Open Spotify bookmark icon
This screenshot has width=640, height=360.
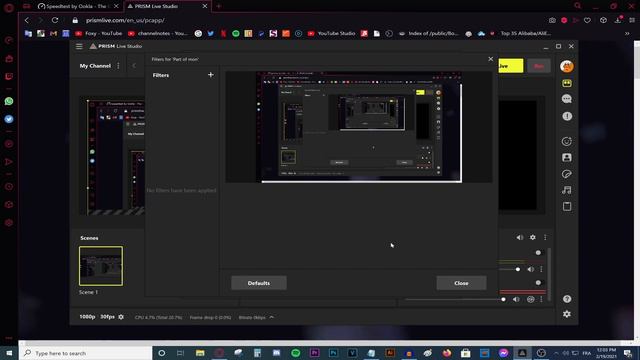[x=236, y=33]
